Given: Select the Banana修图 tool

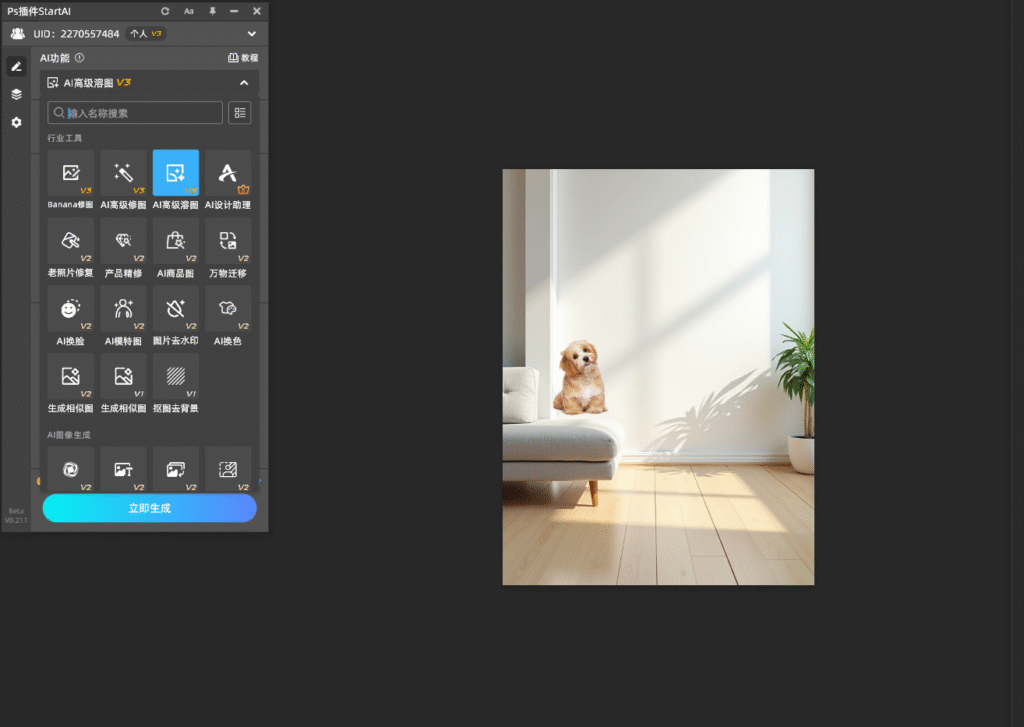Looking at the screenshot, I should (70, 173).
